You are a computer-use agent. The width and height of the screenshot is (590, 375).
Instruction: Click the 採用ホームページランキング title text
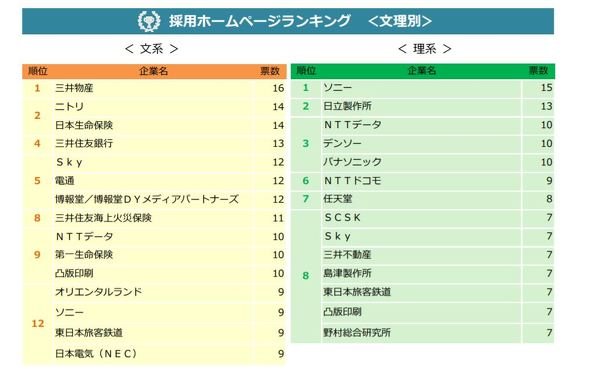coord(260,21)
